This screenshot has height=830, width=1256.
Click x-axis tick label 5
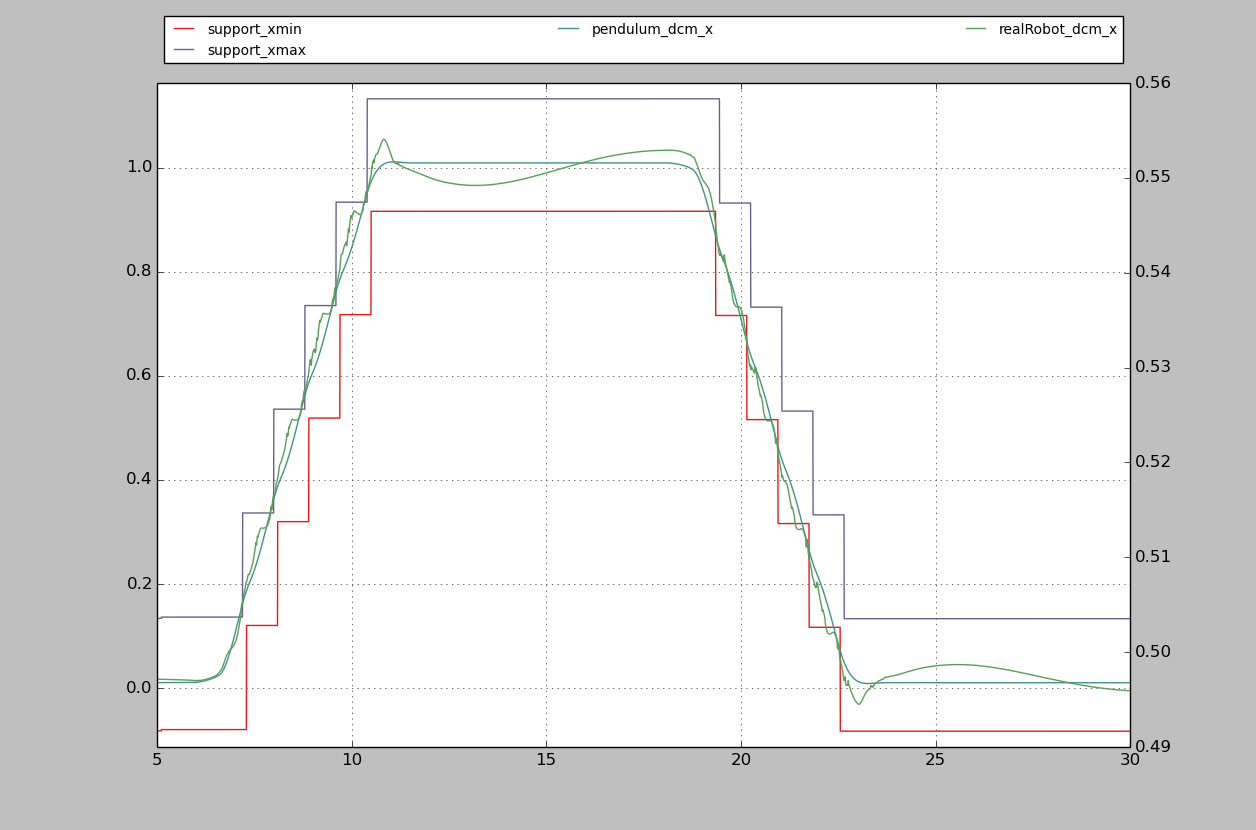pyautogui.click(x=157, y=760)
